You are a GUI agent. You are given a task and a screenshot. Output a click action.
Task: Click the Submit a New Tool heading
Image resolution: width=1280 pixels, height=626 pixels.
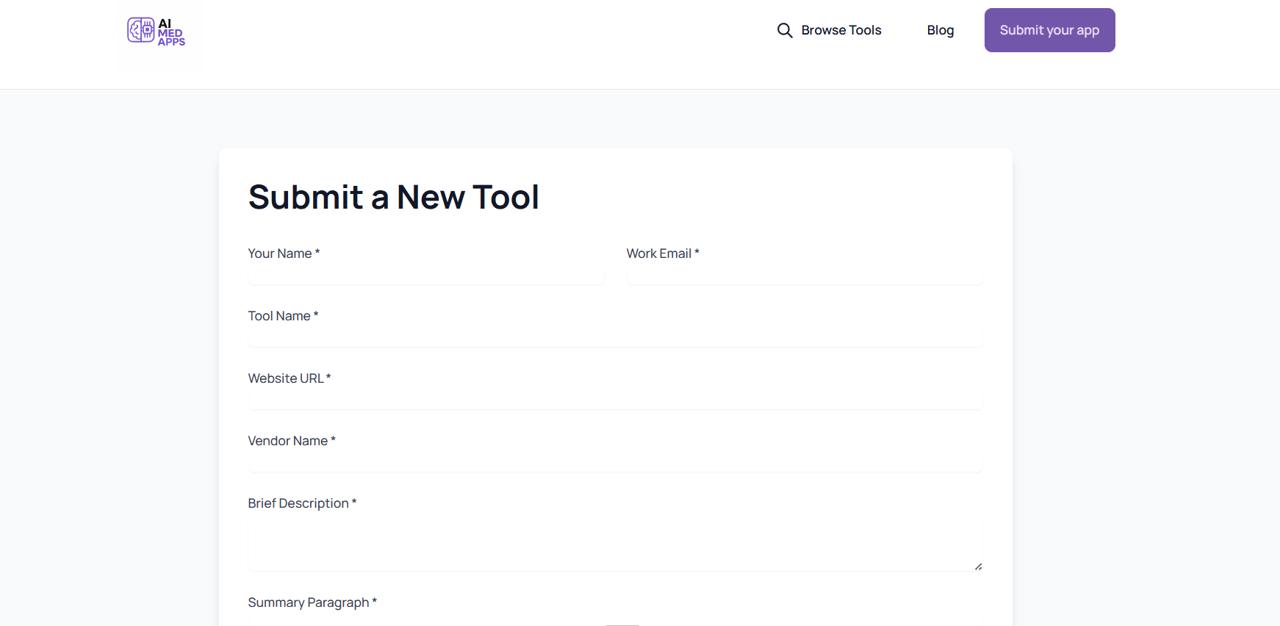pyautogui.click(x=393, y=197)
